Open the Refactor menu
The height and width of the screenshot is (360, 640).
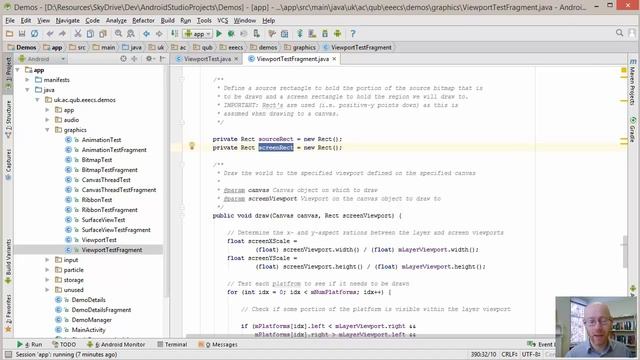point(143,20)
